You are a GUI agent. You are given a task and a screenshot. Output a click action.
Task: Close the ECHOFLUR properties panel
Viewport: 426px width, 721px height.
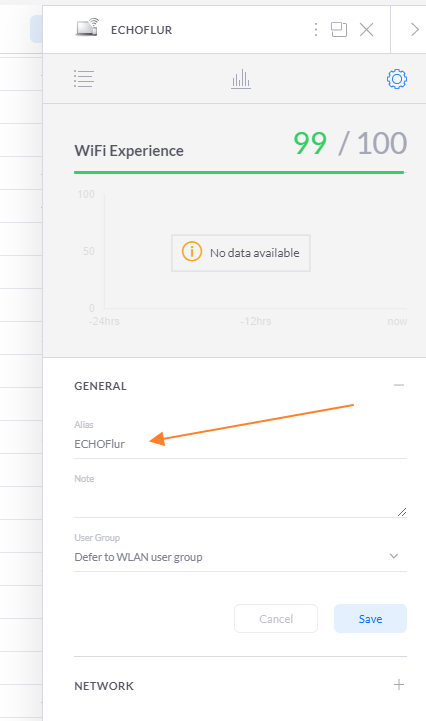[367, 30]
